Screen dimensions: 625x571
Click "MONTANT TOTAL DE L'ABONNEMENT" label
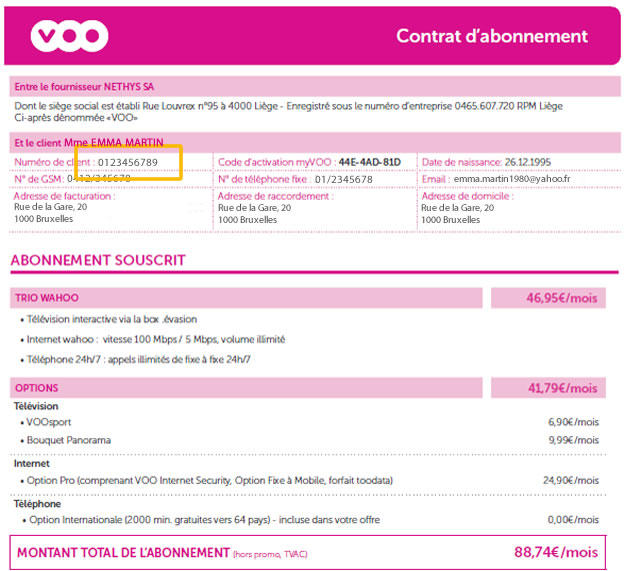123,553
